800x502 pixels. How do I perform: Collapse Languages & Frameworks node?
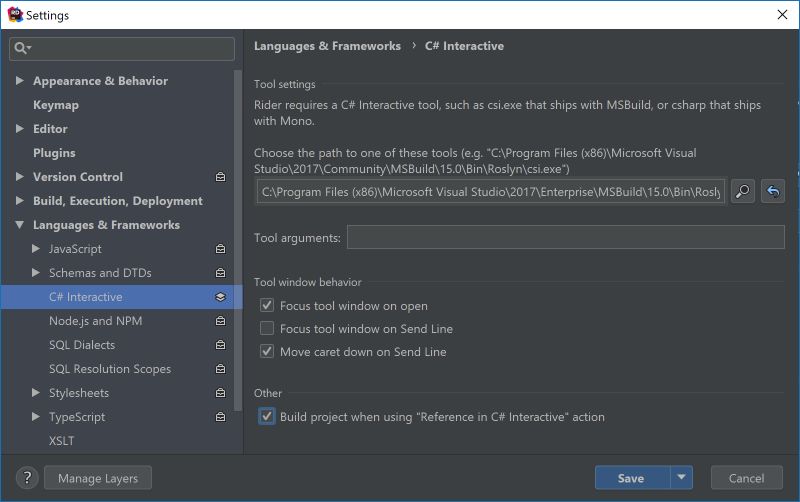point(19,224)
